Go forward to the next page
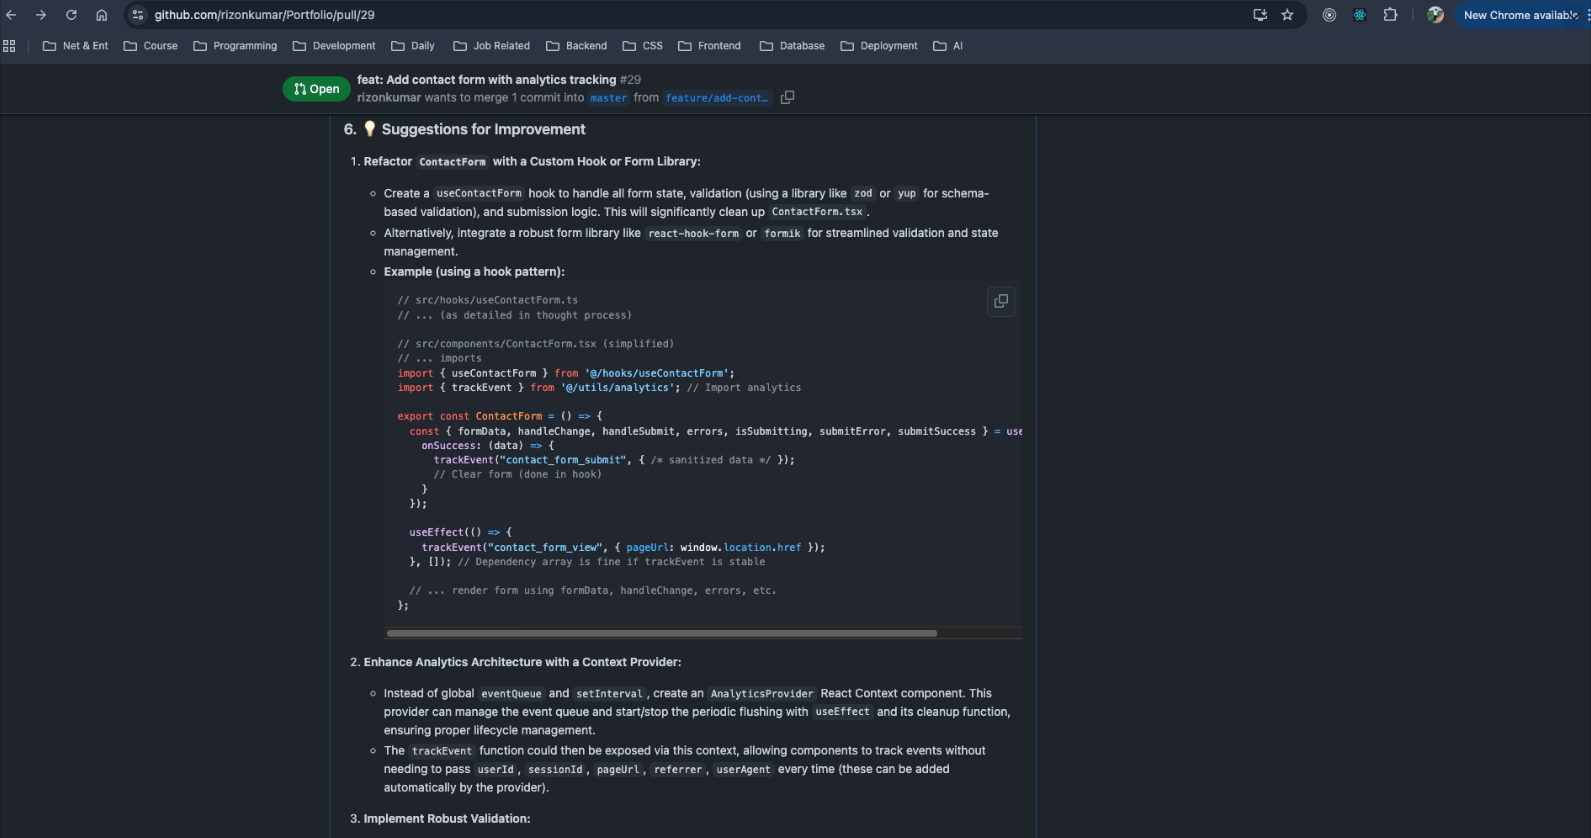This screenshot has height=838, width=1591. (x=41, y=15)
